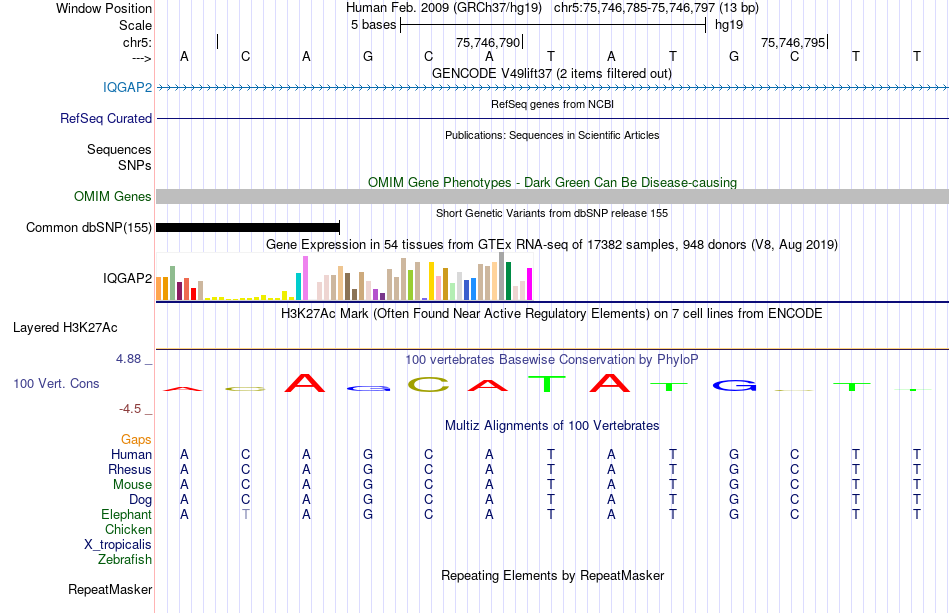Click the tall violet bar in GTEx chart
950x613 pixels.
pos(305,278)
